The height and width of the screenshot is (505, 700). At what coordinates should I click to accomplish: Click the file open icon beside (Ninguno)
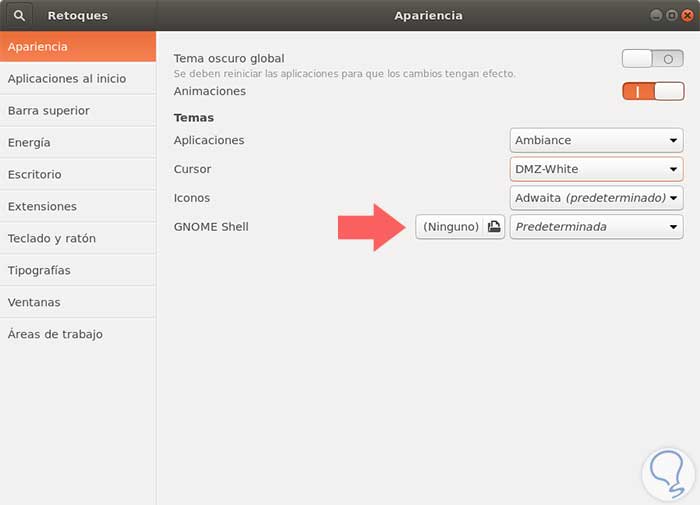point(494,227)
